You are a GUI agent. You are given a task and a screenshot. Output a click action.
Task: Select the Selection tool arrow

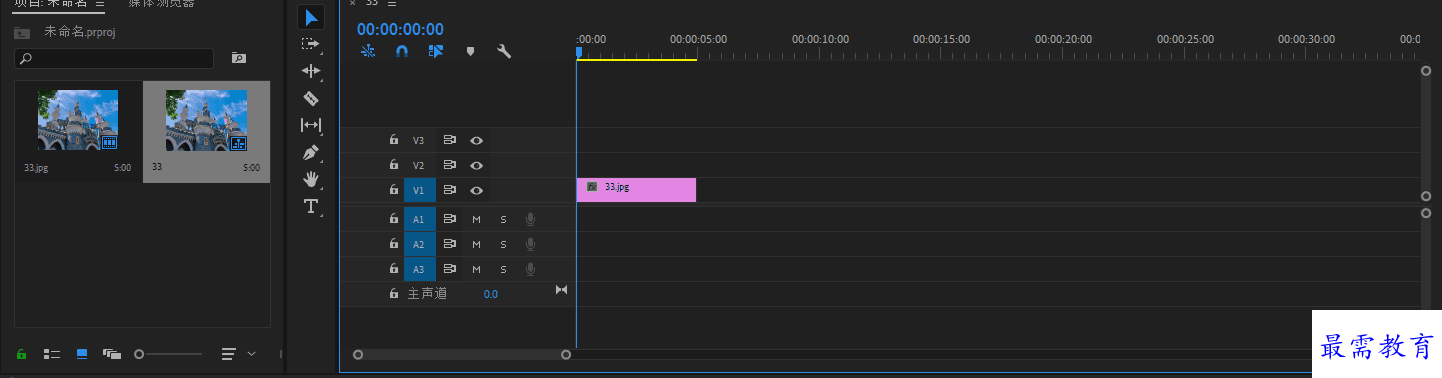pos(311,18)
